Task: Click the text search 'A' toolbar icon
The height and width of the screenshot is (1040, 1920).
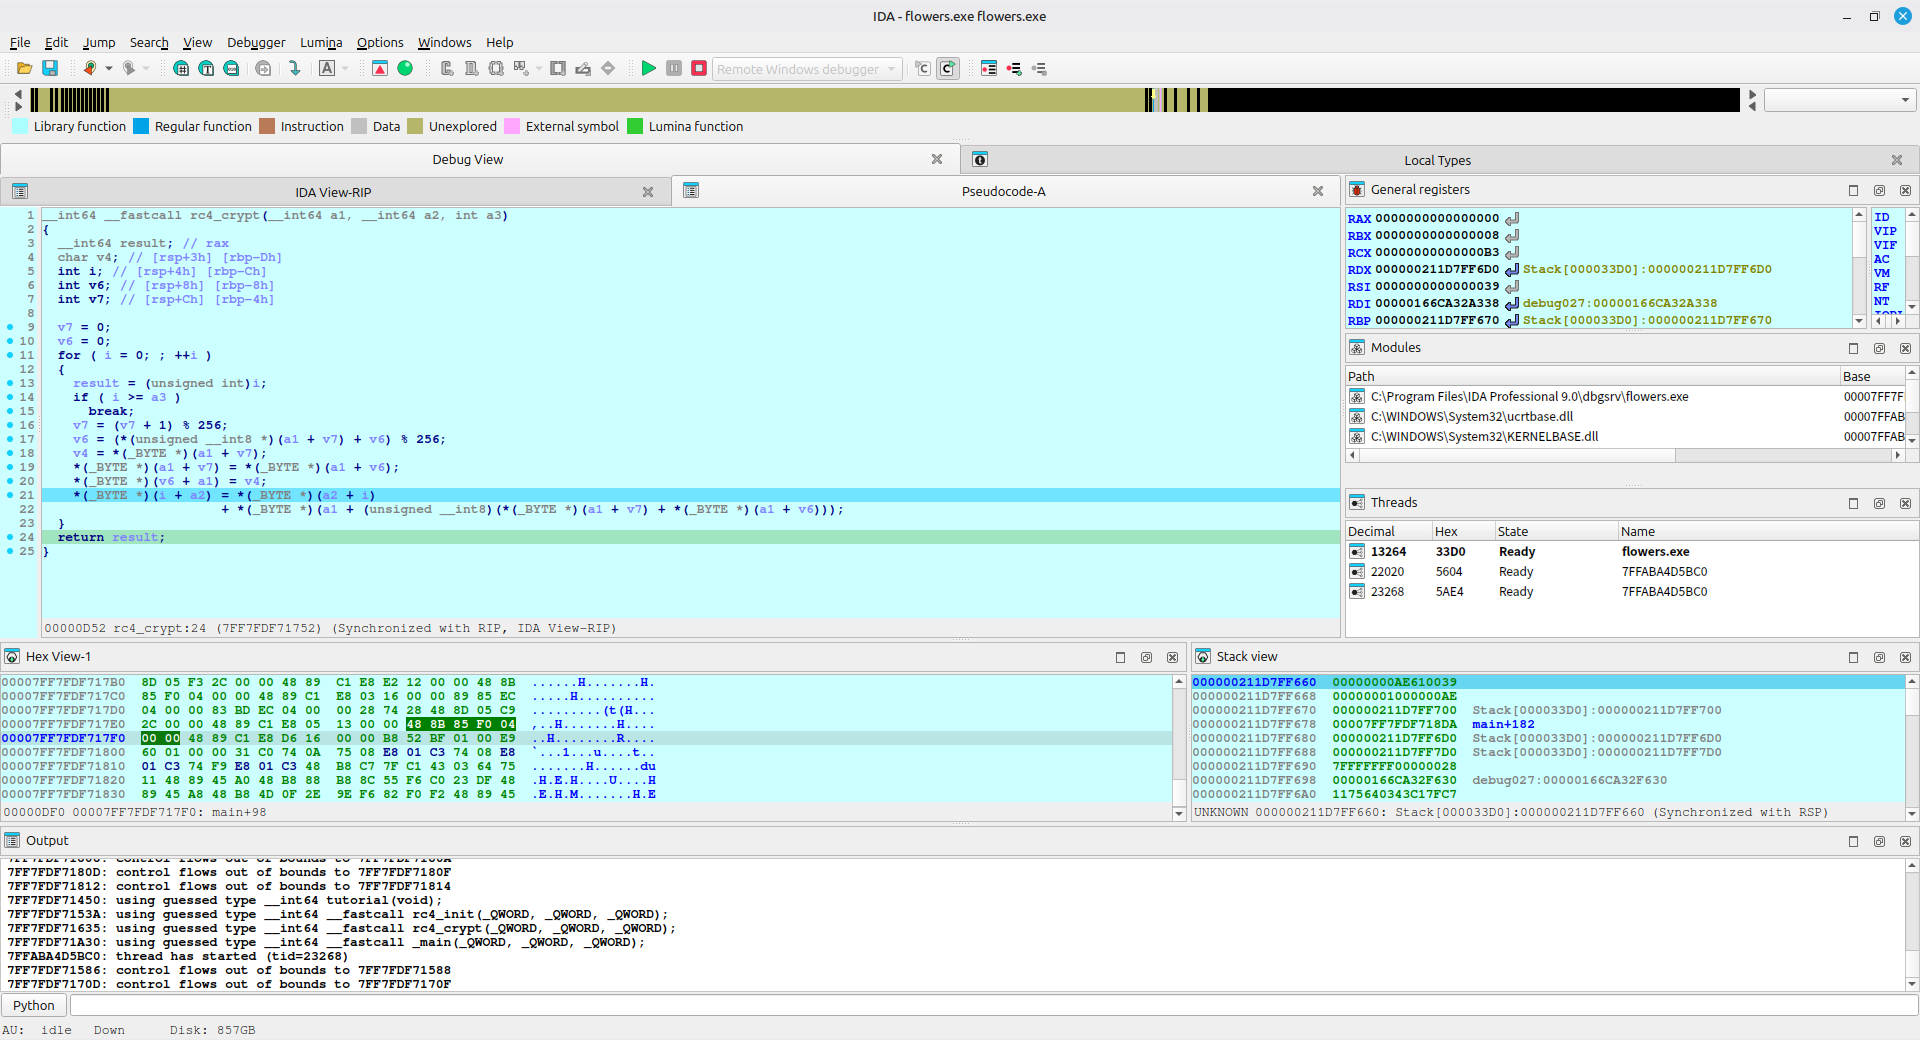Action: click(x=327, y=68)
